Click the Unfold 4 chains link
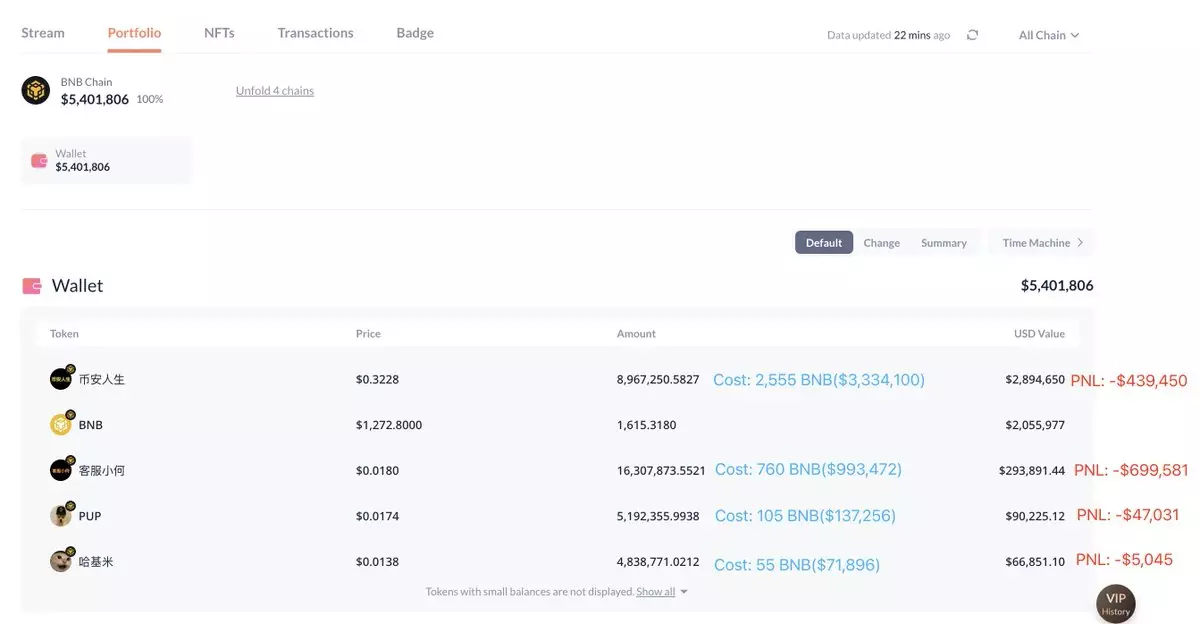The width and height of the screenshot is (1200, 624). coord(275,91)
